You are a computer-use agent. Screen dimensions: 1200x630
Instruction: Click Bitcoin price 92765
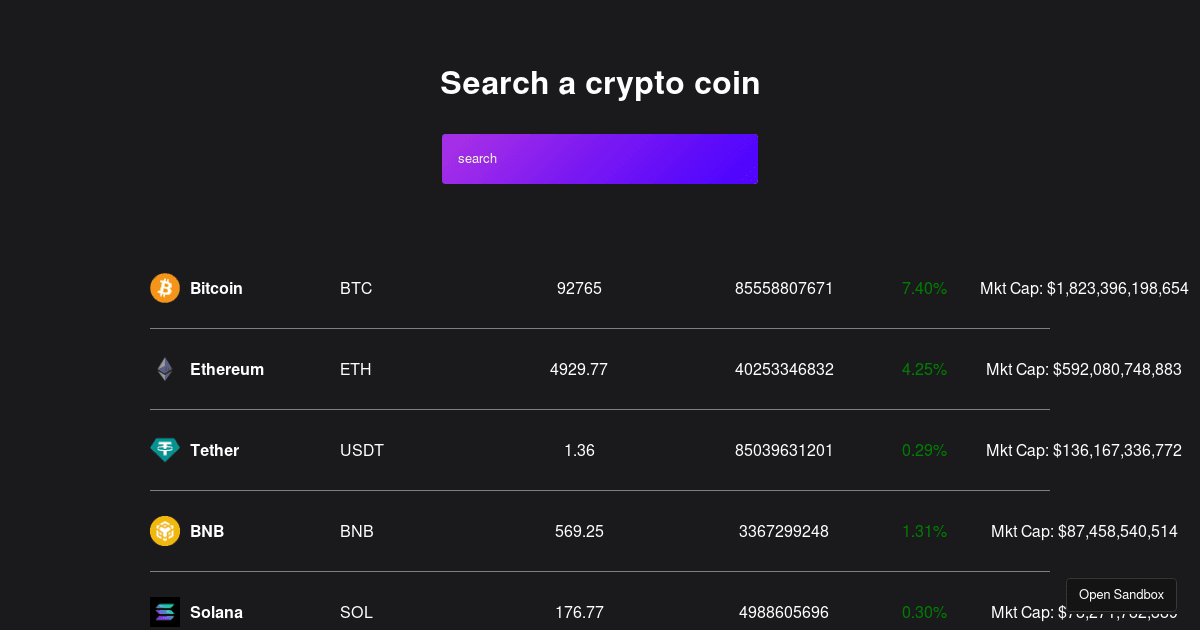[579, 288]
